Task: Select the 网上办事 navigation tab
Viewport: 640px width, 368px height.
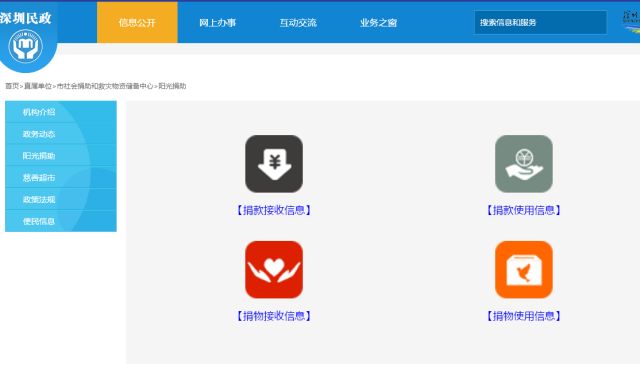Action: click(x=218, y=22)
